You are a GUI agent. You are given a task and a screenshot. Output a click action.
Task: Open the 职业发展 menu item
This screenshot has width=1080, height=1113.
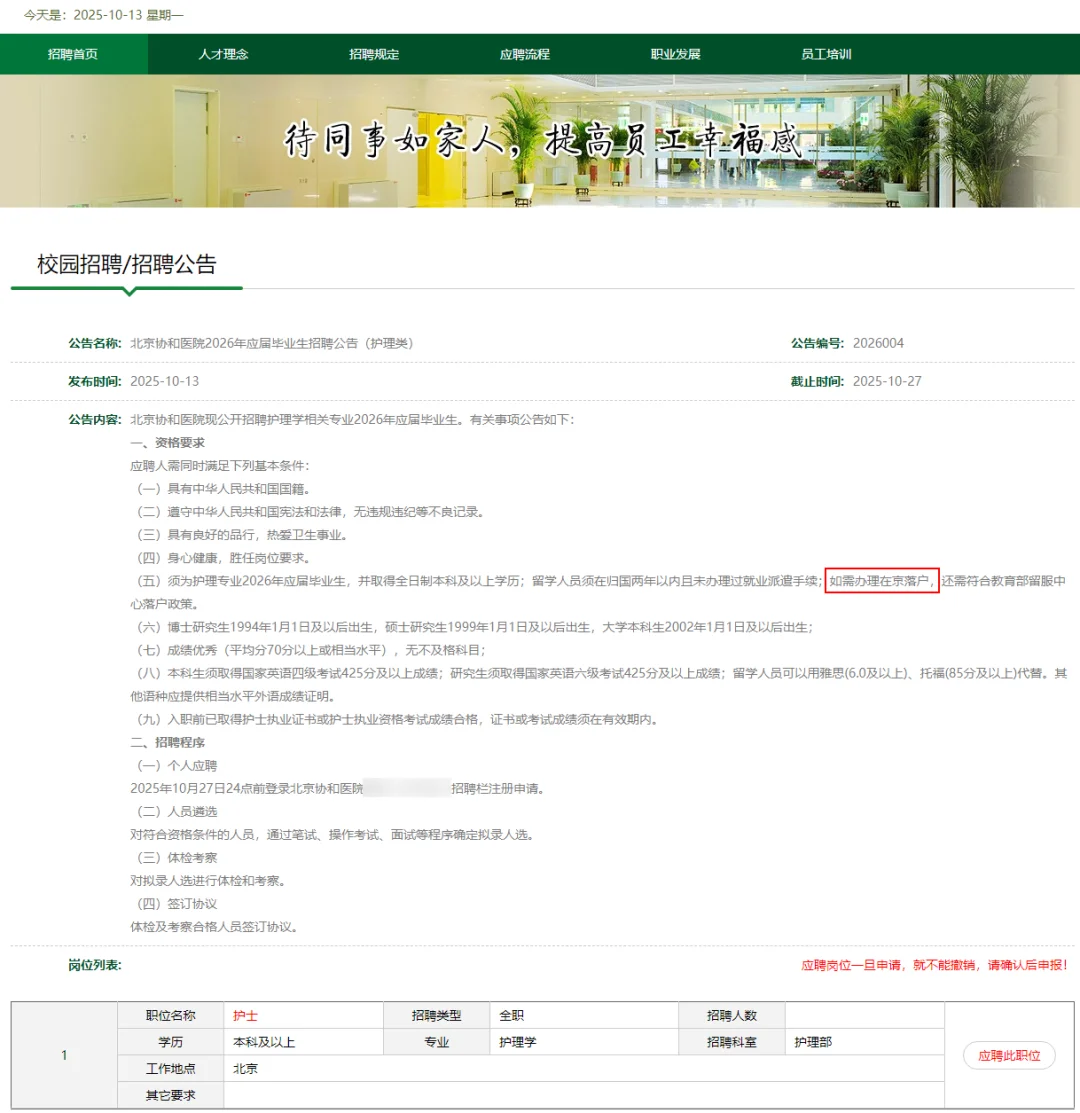676,54
